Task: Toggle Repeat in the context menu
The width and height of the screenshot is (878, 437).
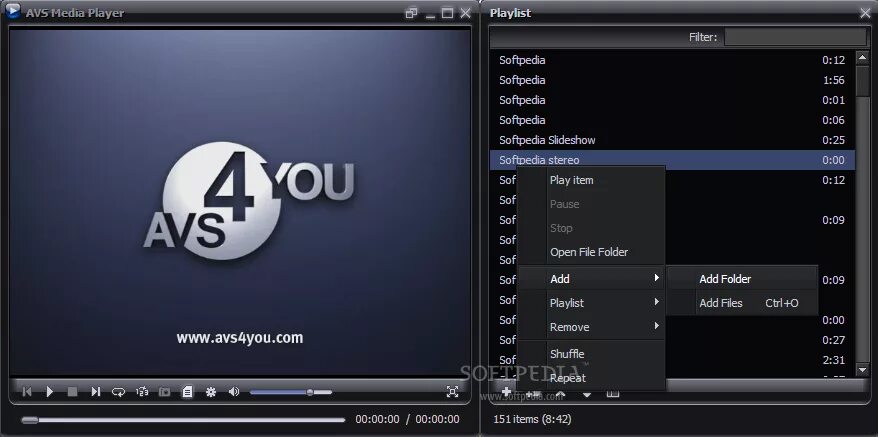Action: tap(591, 378)
